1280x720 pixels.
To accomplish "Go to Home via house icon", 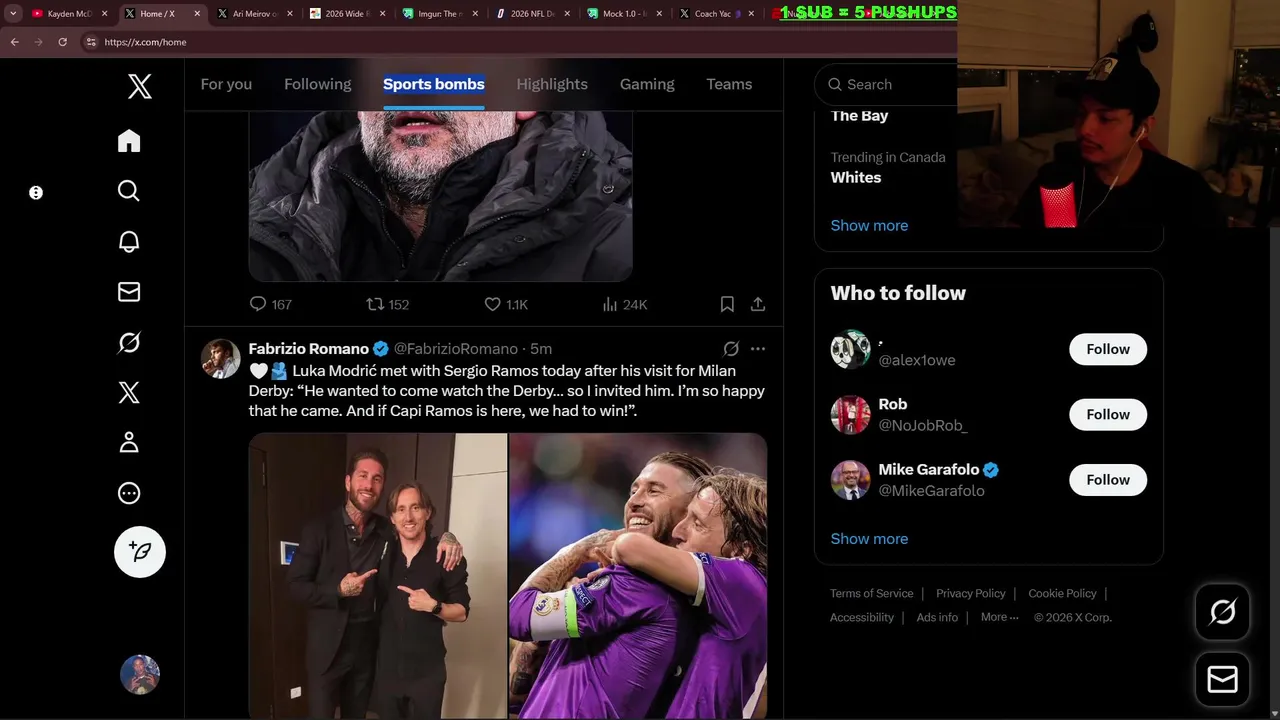I will pos(129,141).
